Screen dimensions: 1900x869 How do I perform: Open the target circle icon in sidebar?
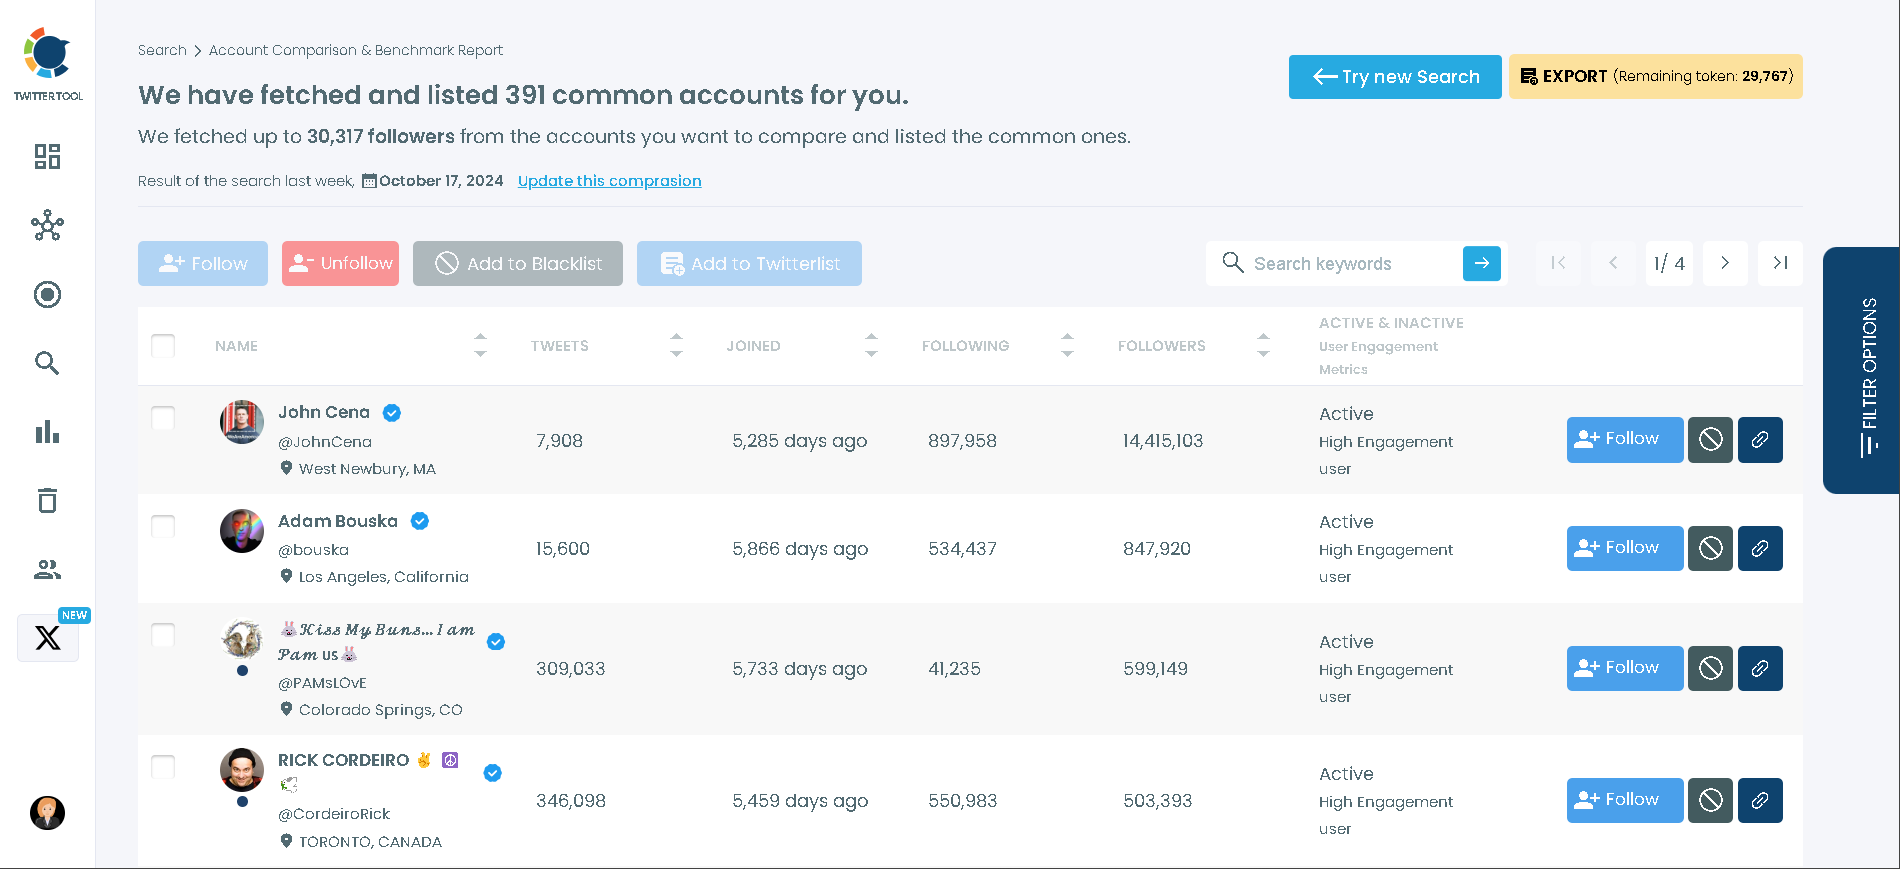click(x=47, y=294)
